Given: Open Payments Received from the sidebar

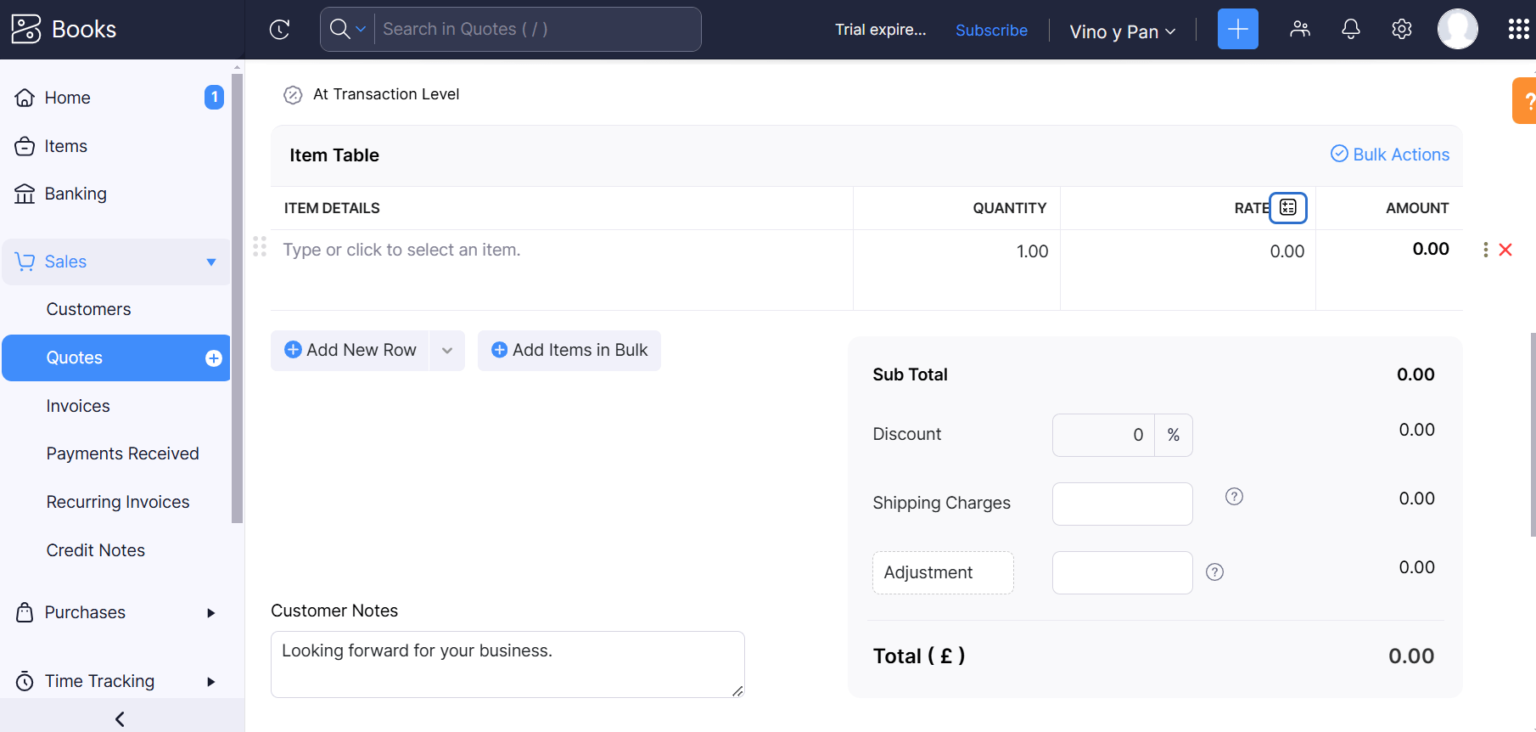Looking at the screenshot, I should (x=122, y=453).
